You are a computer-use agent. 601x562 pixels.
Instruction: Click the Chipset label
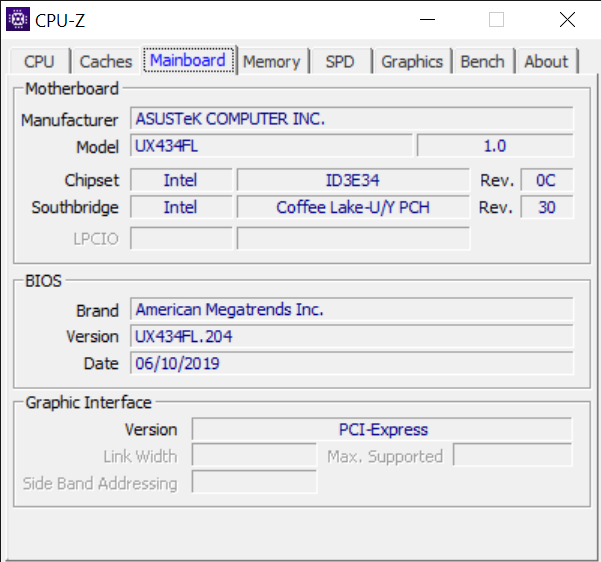pyautogui.click(x=92, y=180)
